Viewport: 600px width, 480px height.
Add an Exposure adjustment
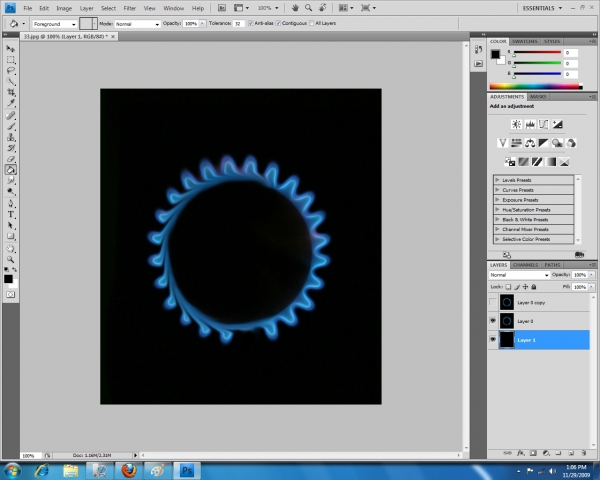coord(557,124)
